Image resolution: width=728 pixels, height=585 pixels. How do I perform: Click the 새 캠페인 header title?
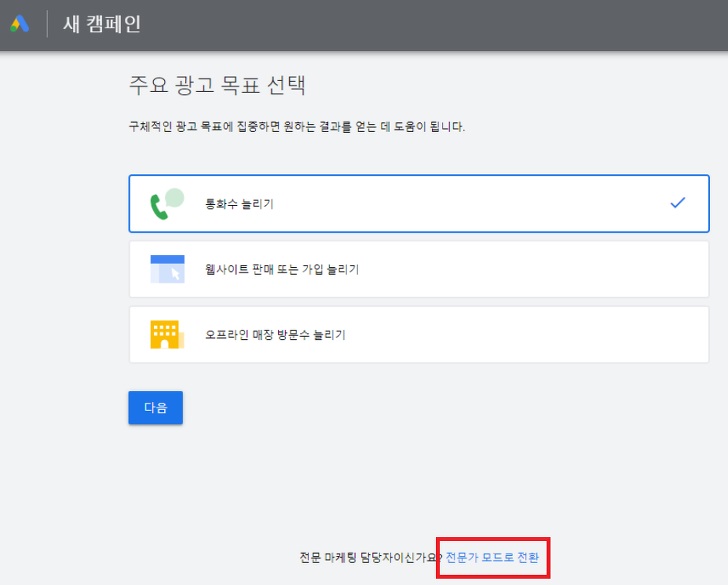[x=102, y=24]
